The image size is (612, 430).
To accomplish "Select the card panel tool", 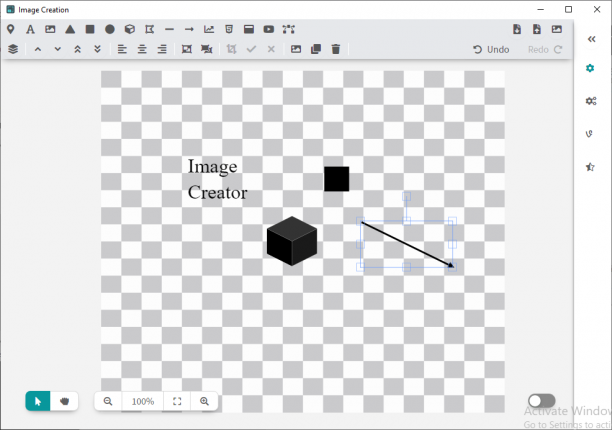I will (249, 29).
